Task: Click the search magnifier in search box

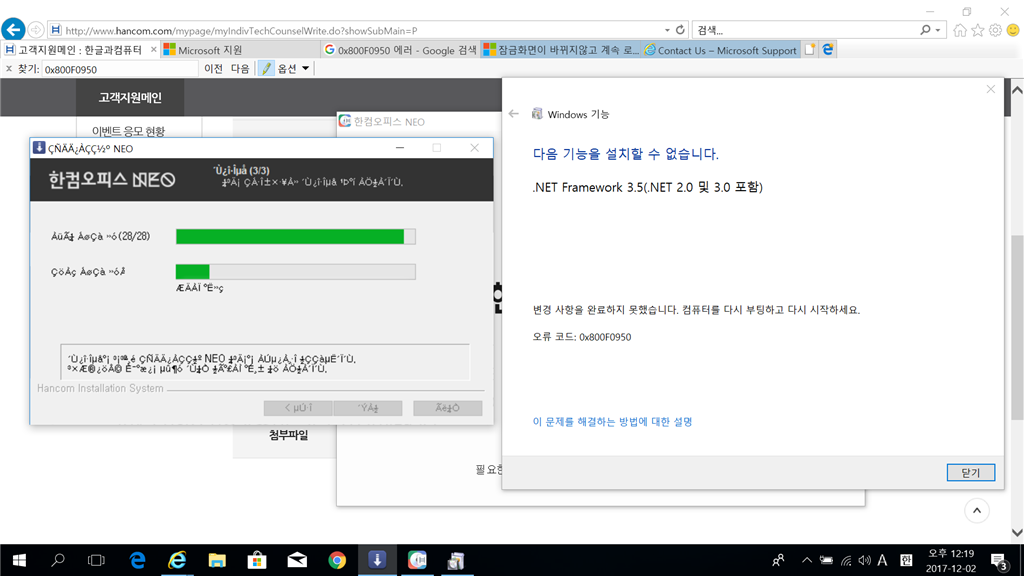Action: pos(925,30)
